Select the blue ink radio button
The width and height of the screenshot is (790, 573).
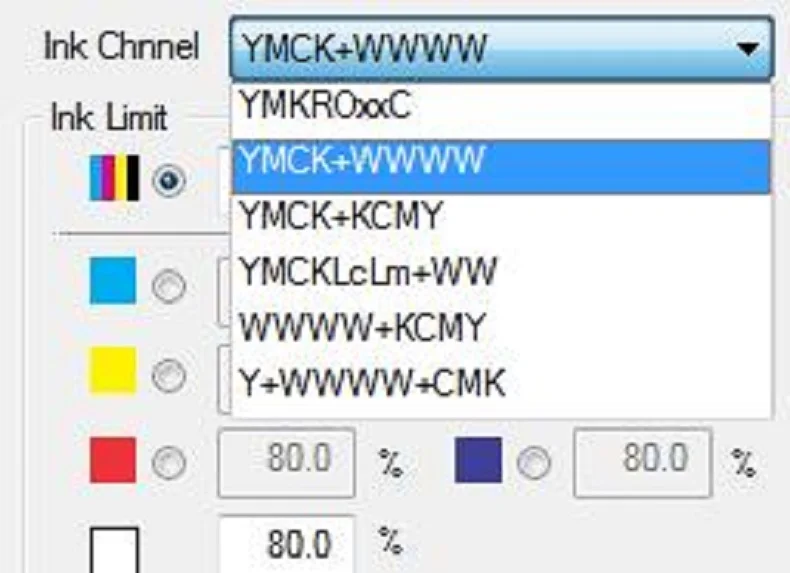pos(534,463)
